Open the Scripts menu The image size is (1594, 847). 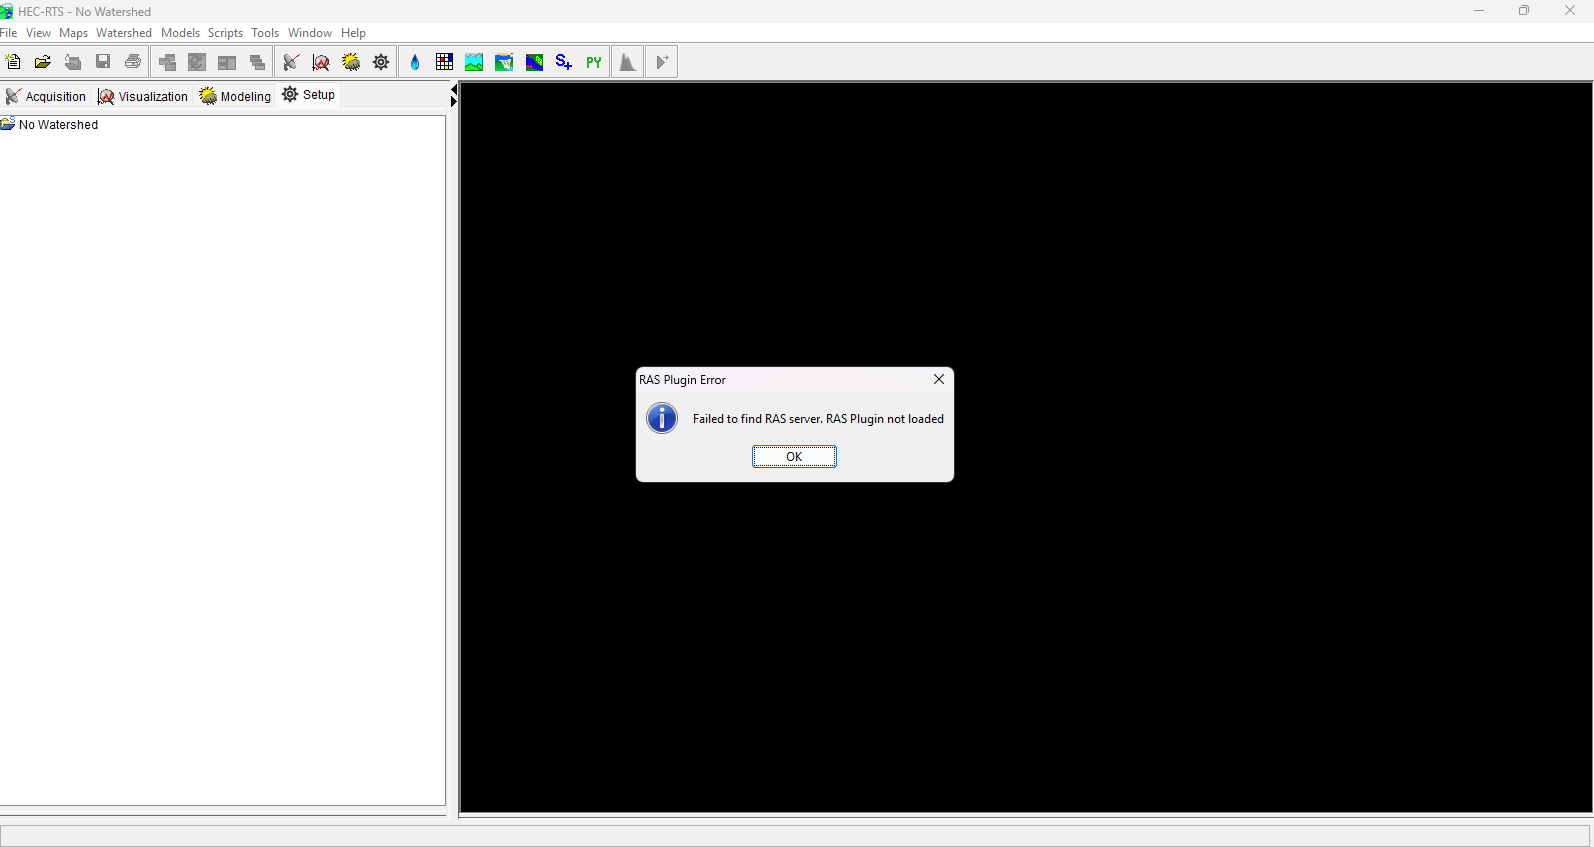(225, 33)
